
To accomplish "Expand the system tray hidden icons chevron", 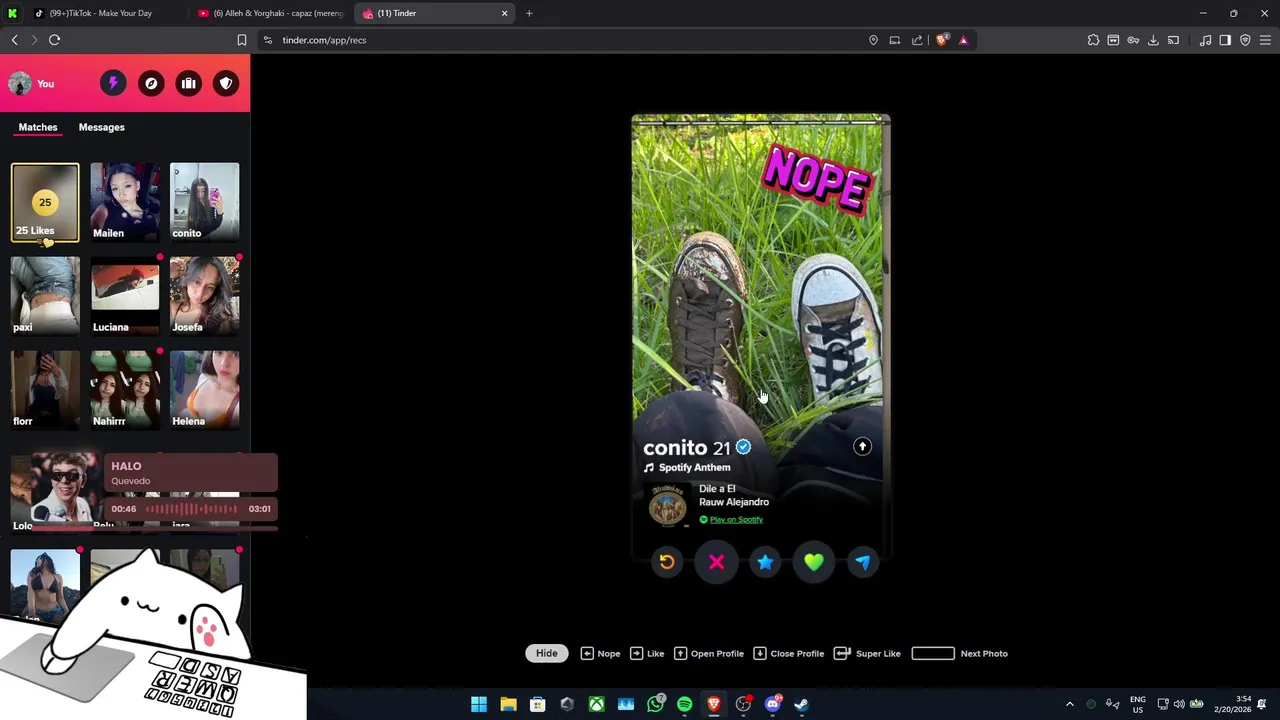I will tap(1069, 704).
